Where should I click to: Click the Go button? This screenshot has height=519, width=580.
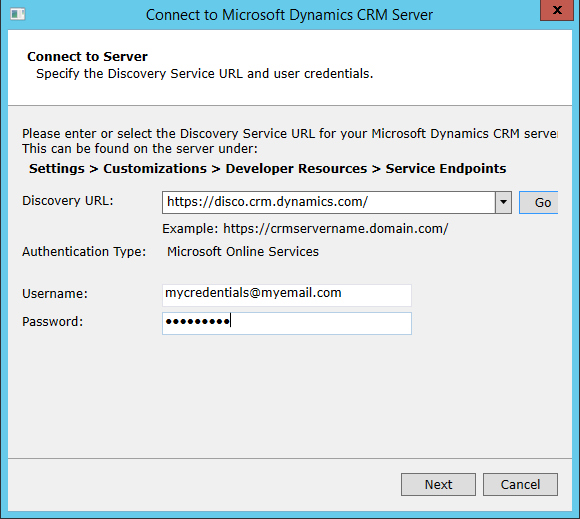point(539,202)
